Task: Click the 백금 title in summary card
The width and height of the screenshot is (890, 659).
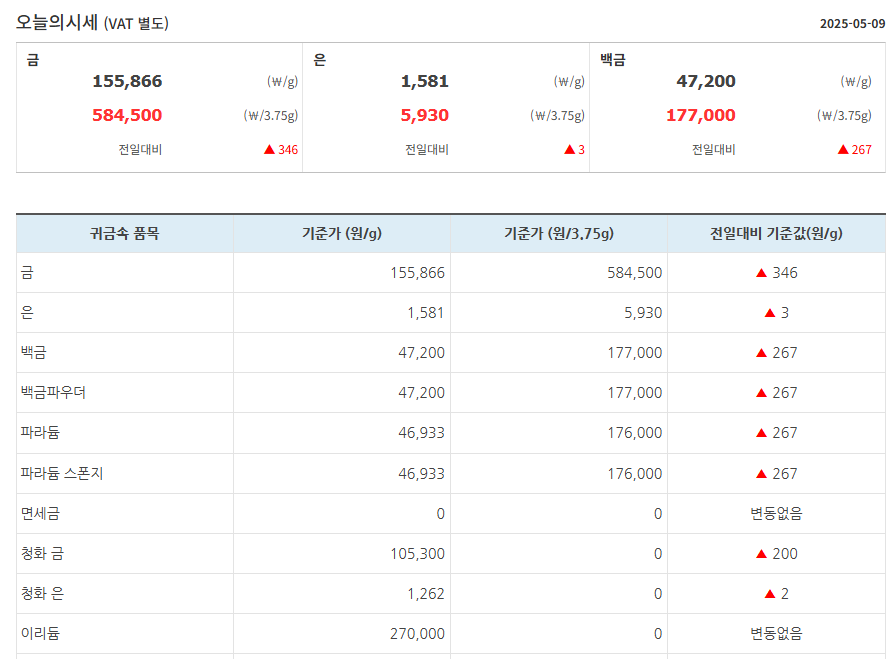Action: [x=613, y=60]
